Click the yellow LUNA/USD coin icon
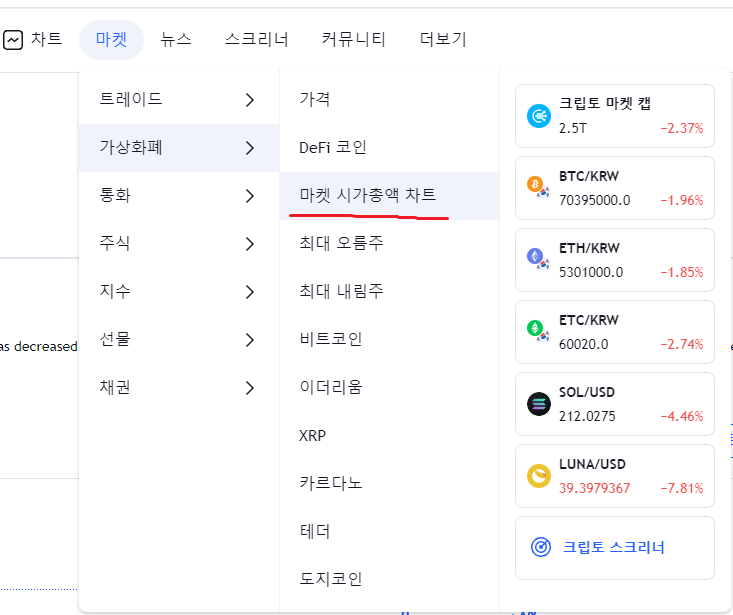 pos(539,476)
